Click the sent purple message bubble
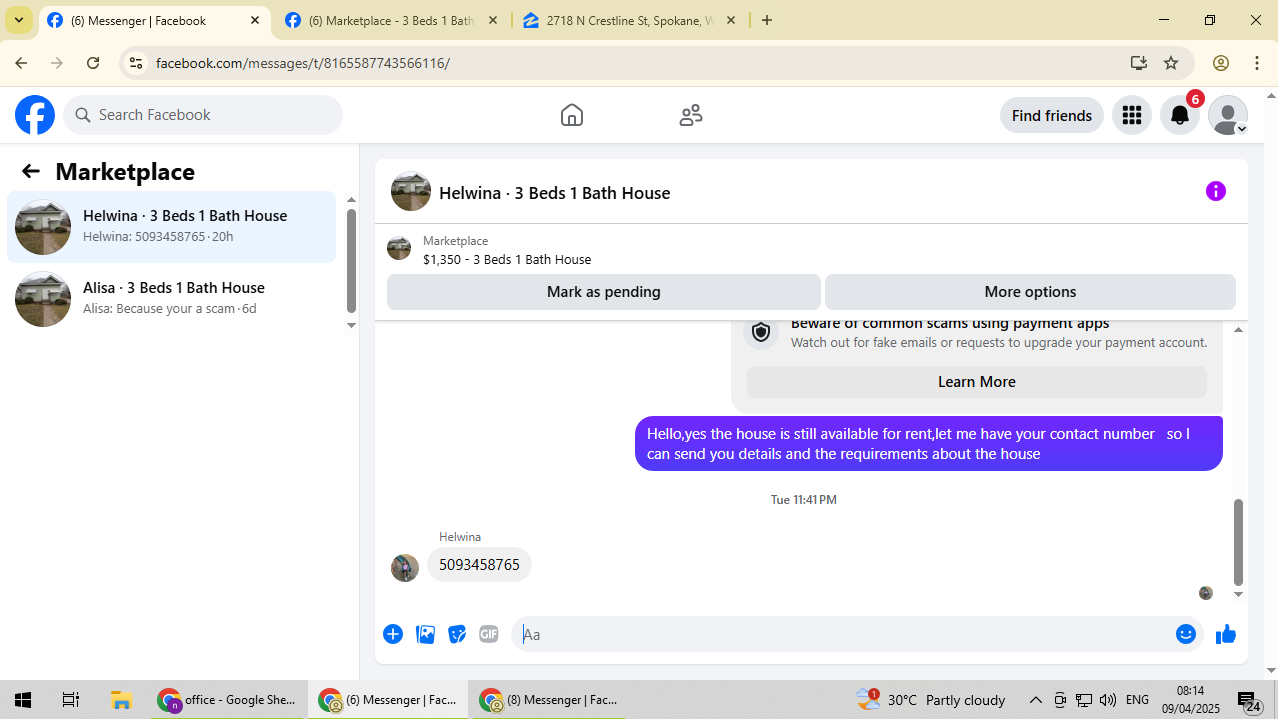This screenshot has width=1278, height=719. [929, 443]
